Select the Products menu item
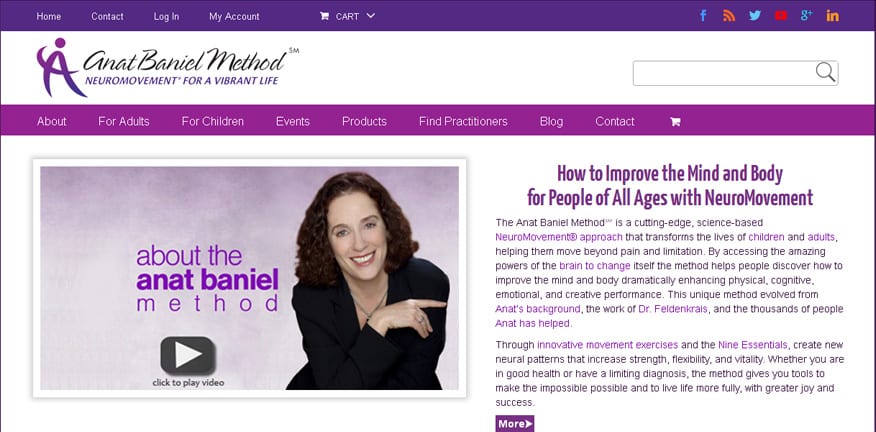Viewport: 876px width, 432px height. [364, 121]
